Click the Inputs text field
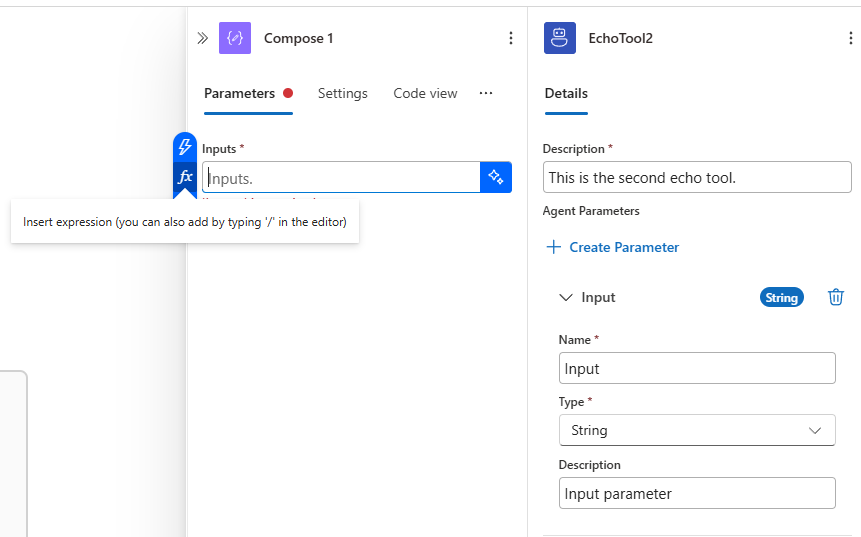The height and width of the screenshot is (537, 861). 340,177
